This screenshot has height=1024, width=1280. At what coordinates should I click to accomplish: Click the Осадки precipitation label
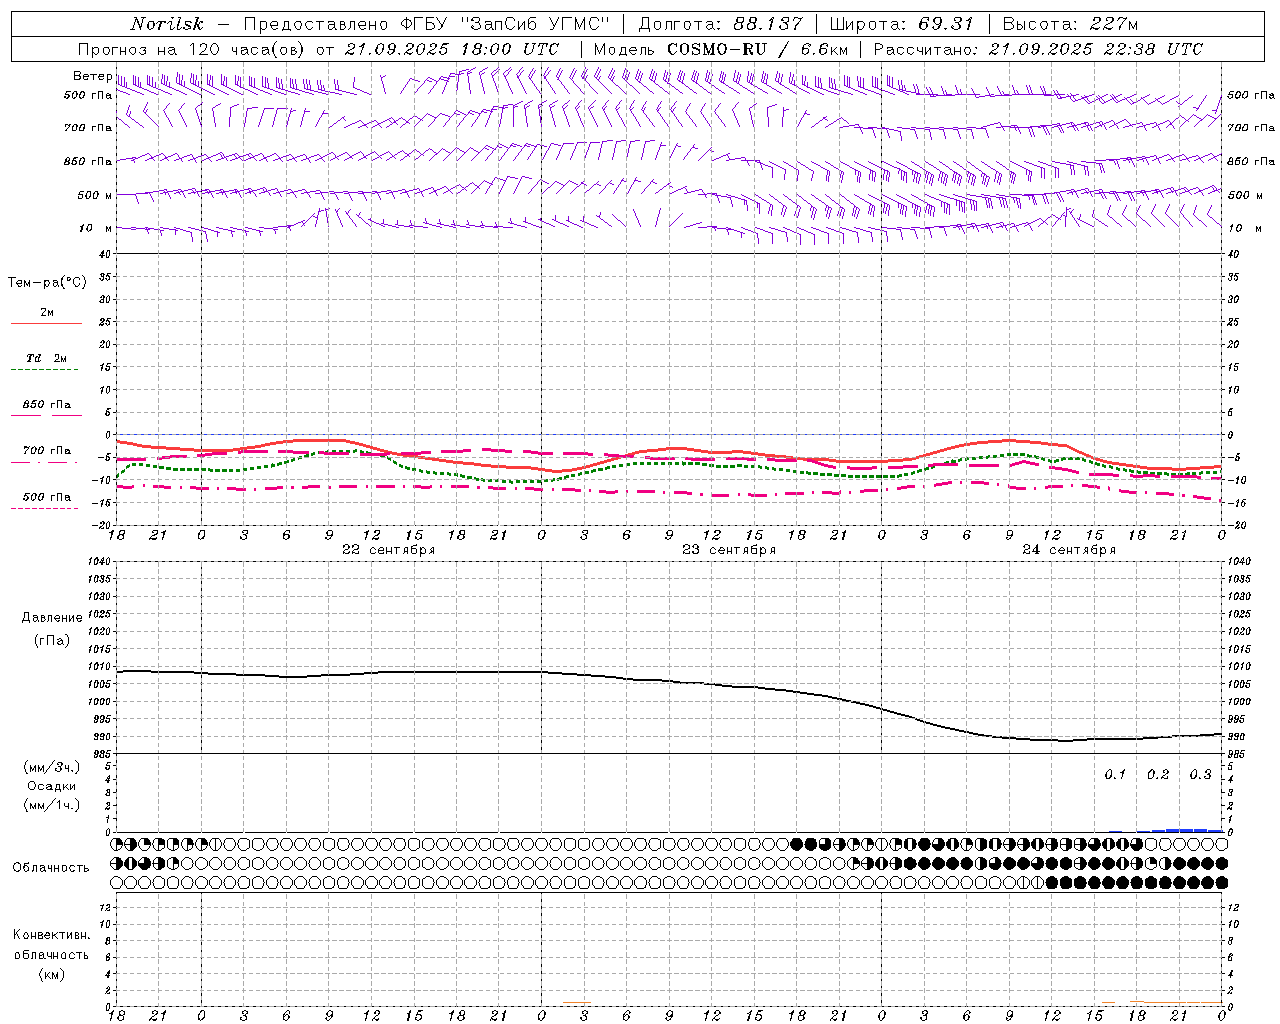[52, 786]
